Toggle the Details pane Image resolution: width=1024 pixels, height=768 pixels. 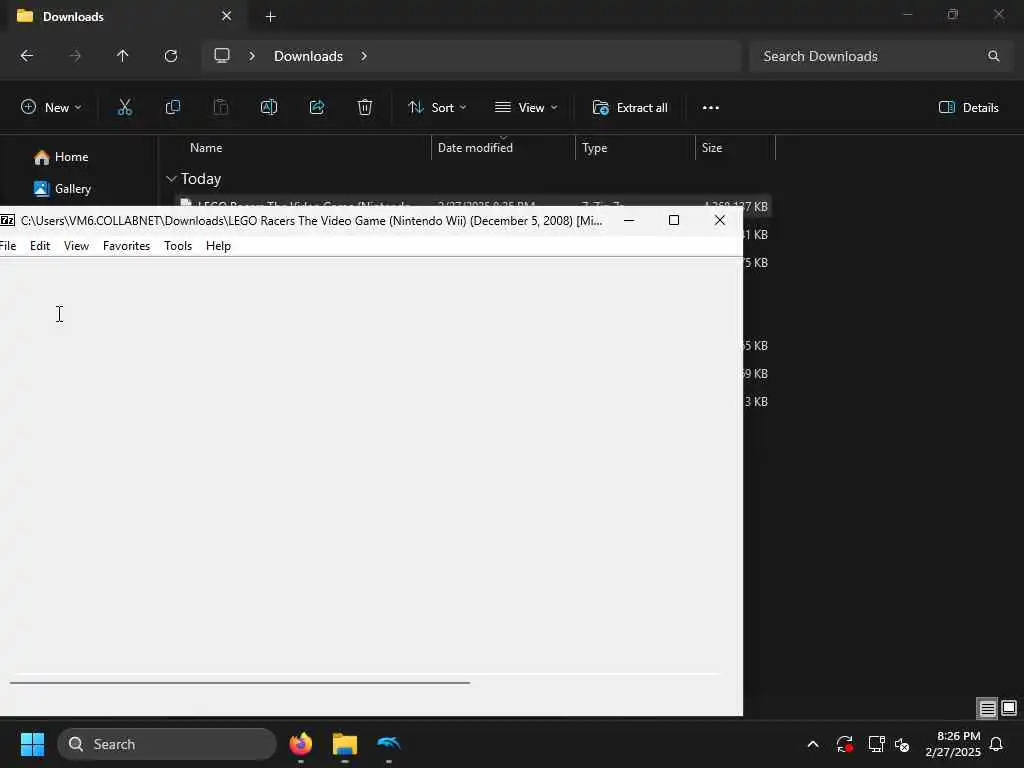coord(968,108)
